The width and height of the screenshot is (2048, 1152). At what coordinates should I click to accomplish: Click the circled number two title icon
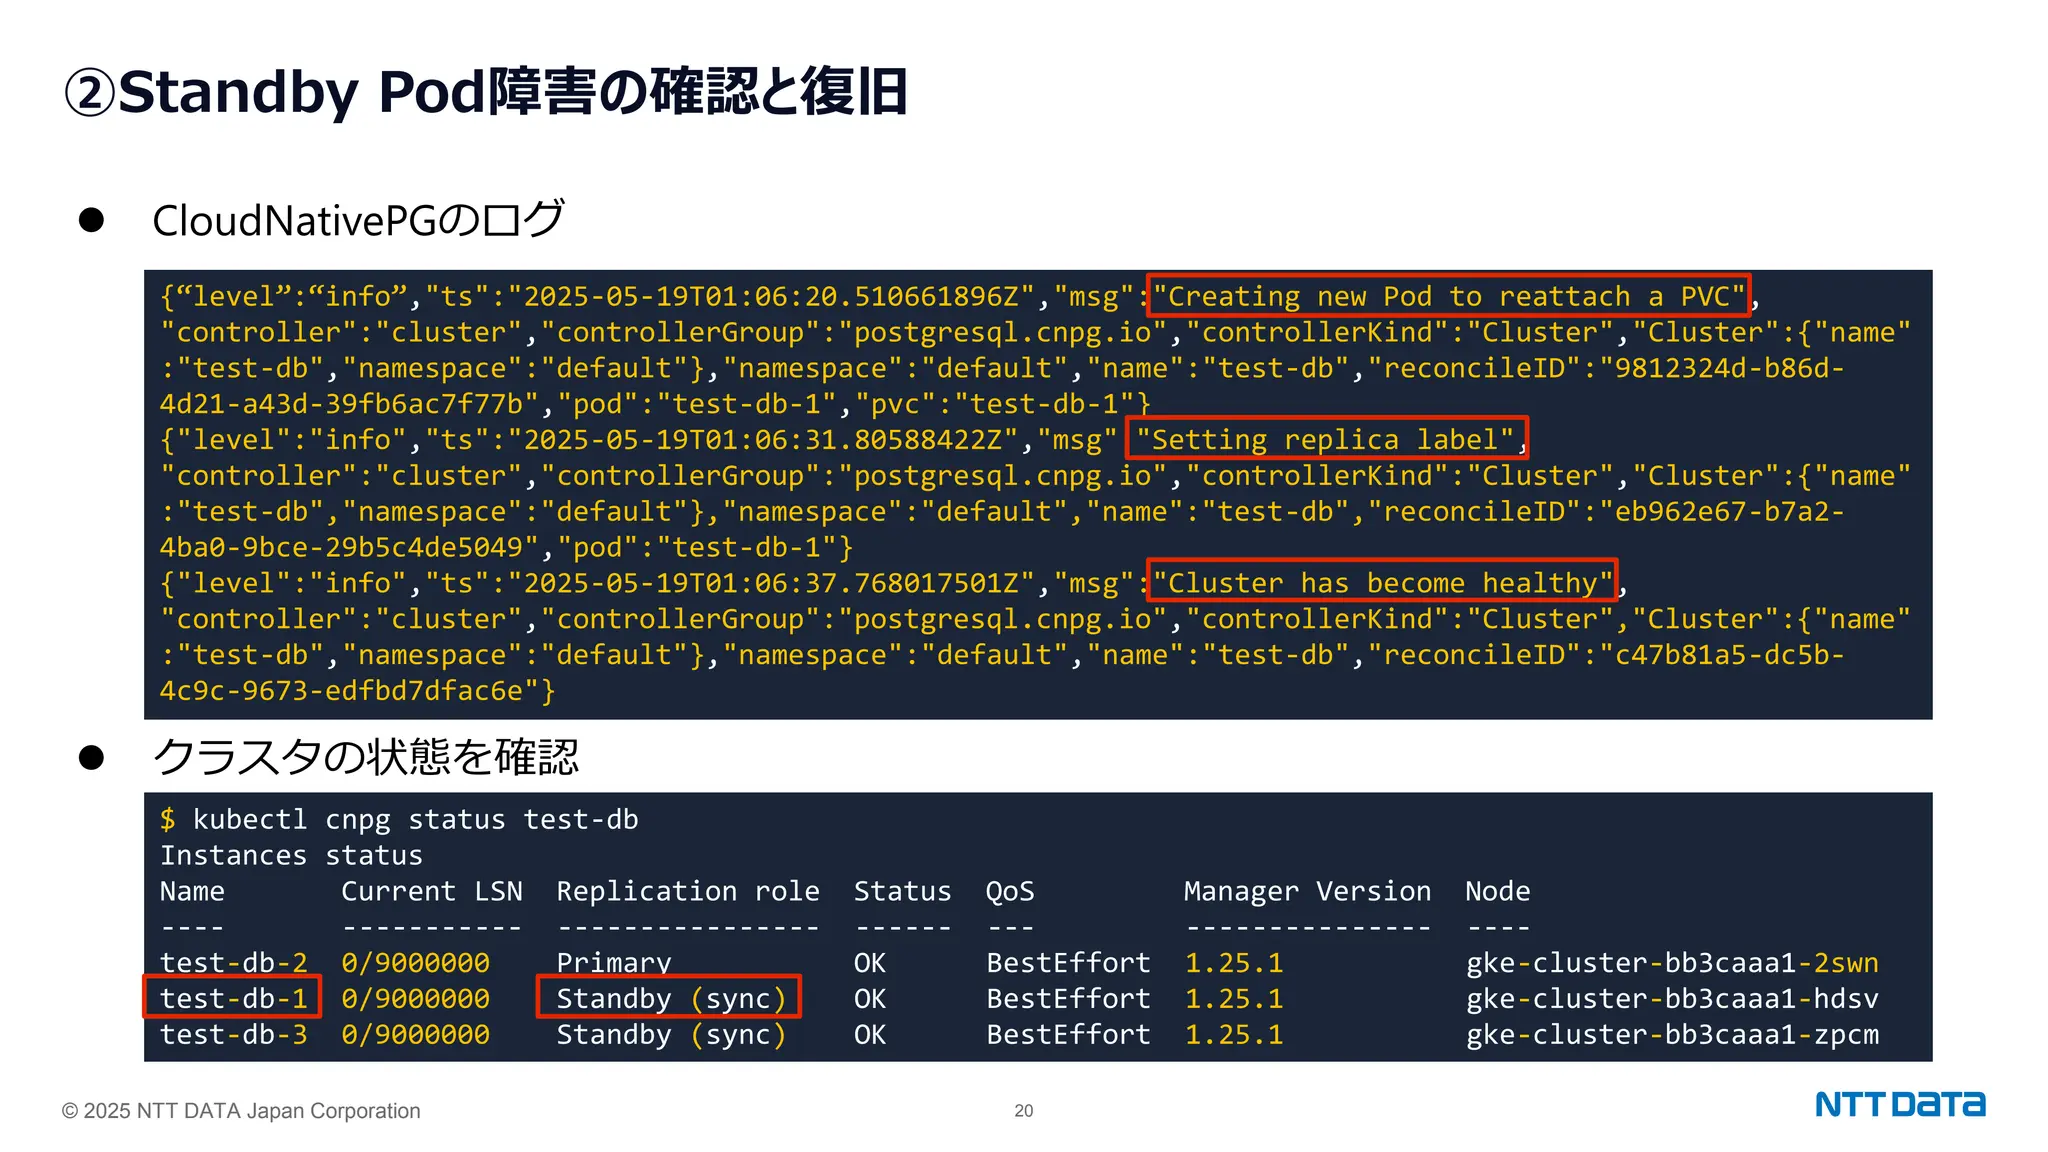tap(90, 93)
